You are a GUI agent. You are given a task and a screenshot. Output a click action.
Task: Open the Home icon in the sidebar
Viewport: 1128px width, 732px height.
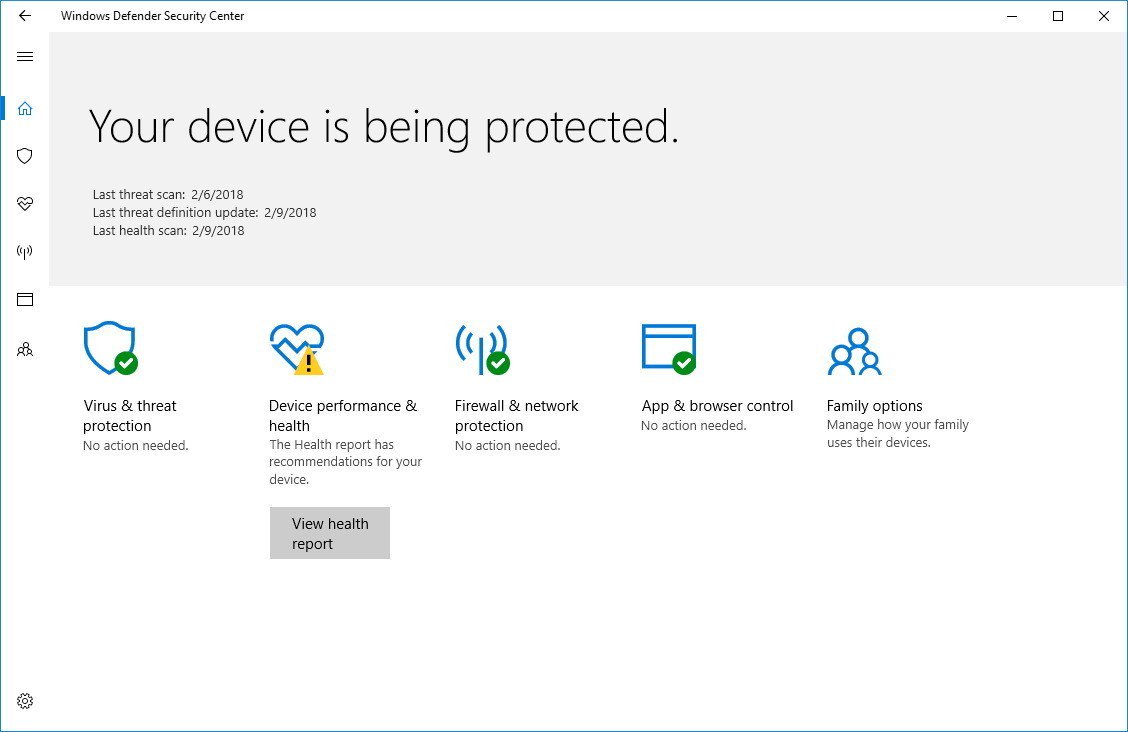point(24,108)
